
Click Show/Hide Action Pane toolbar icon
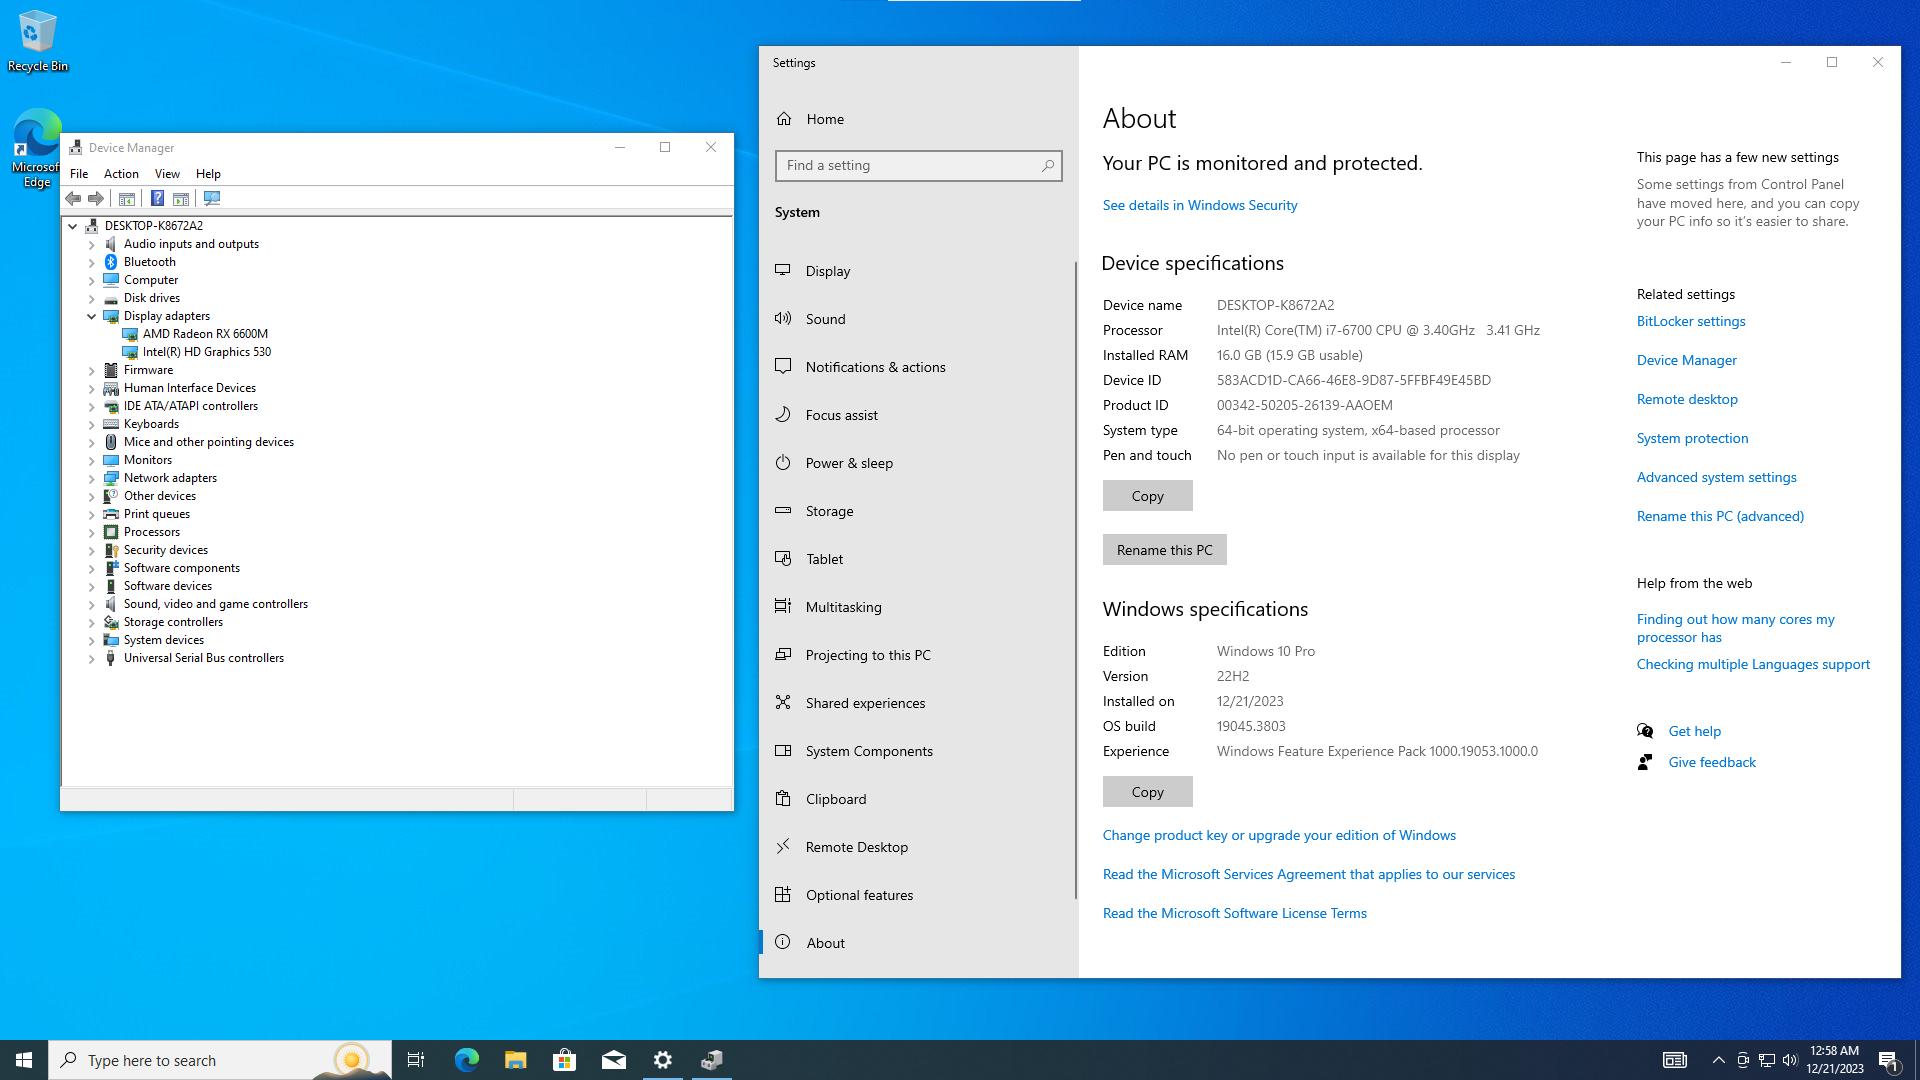181,199
